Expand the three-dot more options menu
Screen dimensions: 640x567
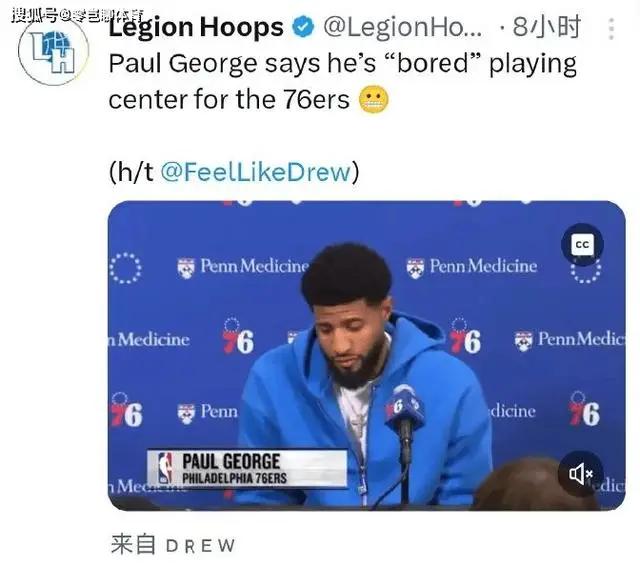tap(611, 29)
